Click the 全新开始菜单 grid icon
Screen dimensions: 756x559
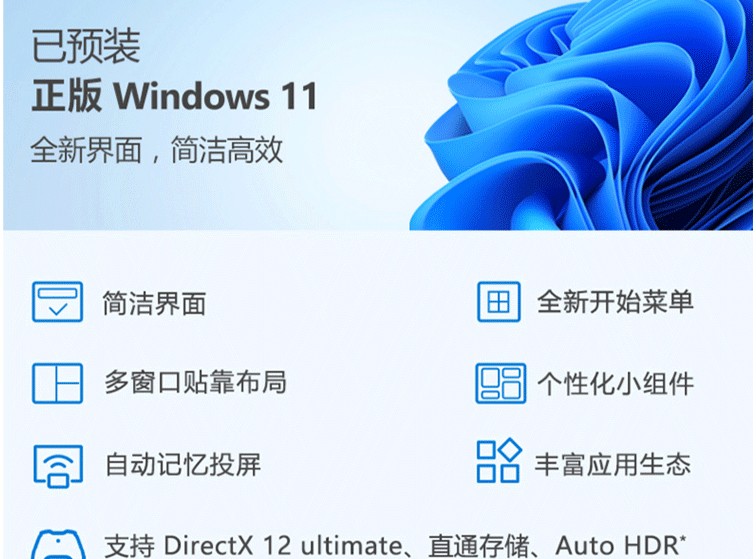(x=499, y=302)
